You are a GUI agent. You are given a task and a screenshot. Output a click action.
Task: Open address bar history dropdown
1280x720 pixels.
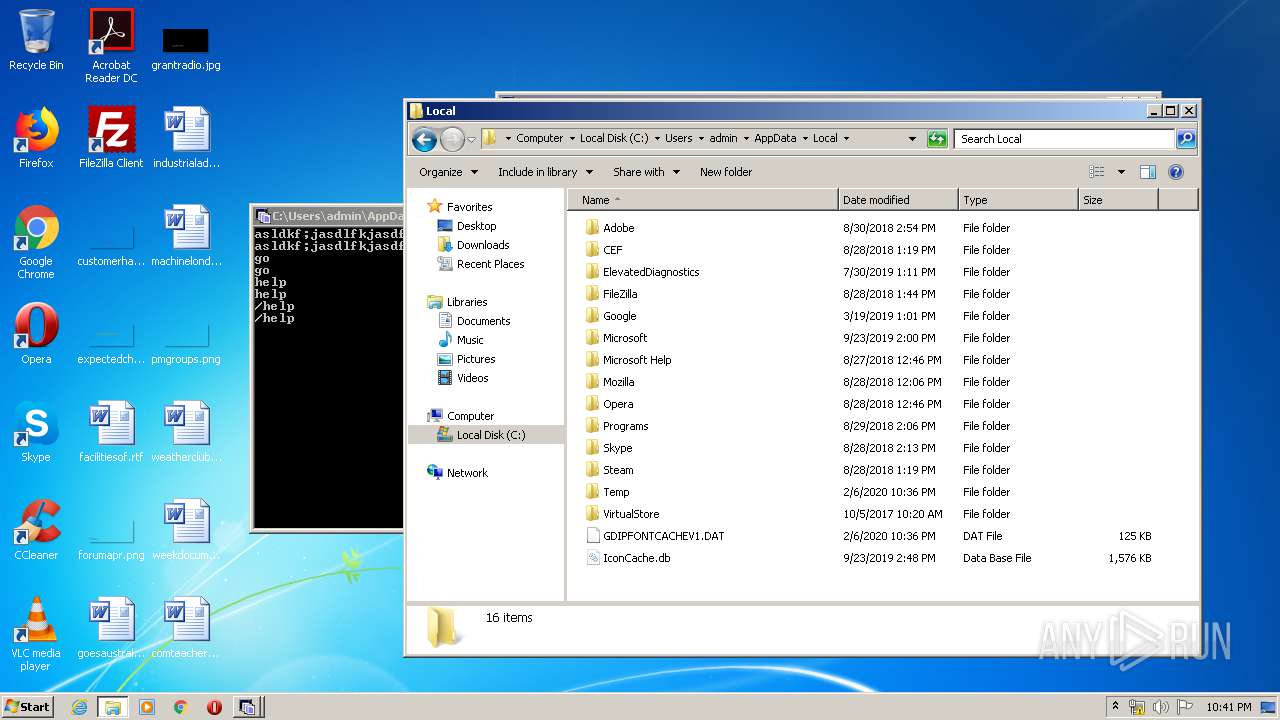[912, 139]
